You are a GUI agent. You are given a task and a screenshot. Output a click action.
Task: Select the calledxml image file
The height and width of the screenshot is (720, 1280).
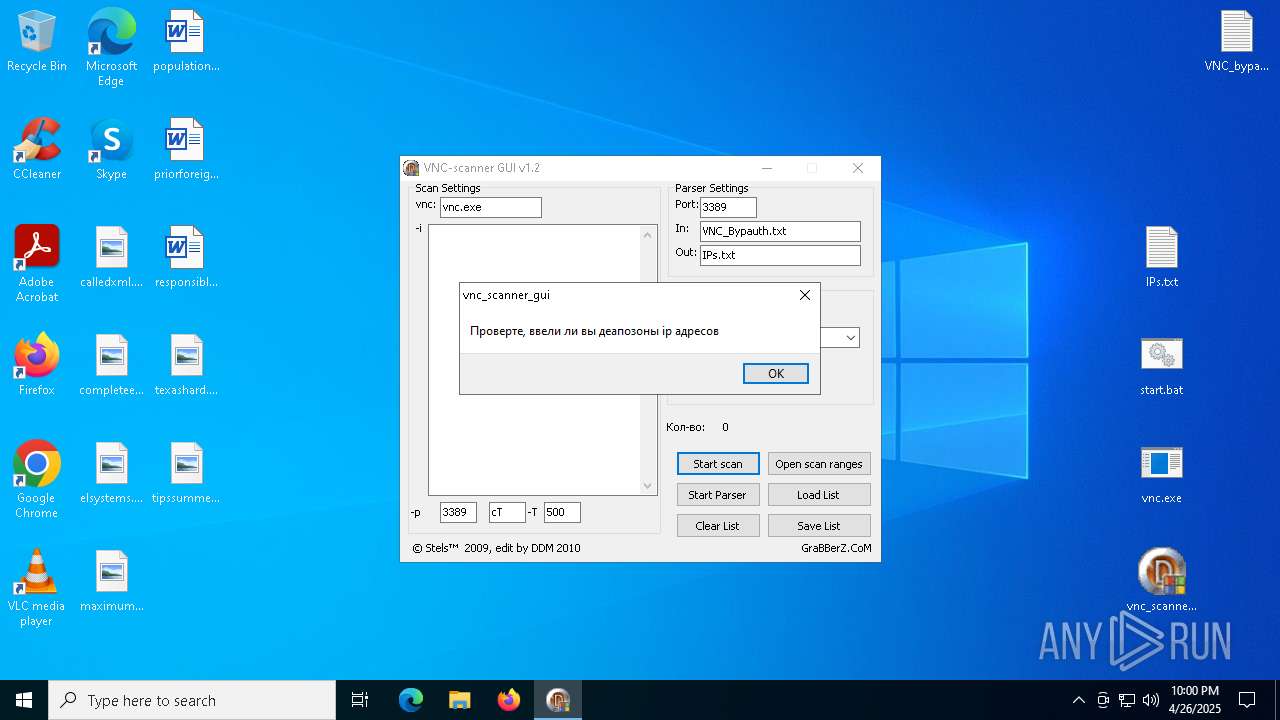click(111, 258)
